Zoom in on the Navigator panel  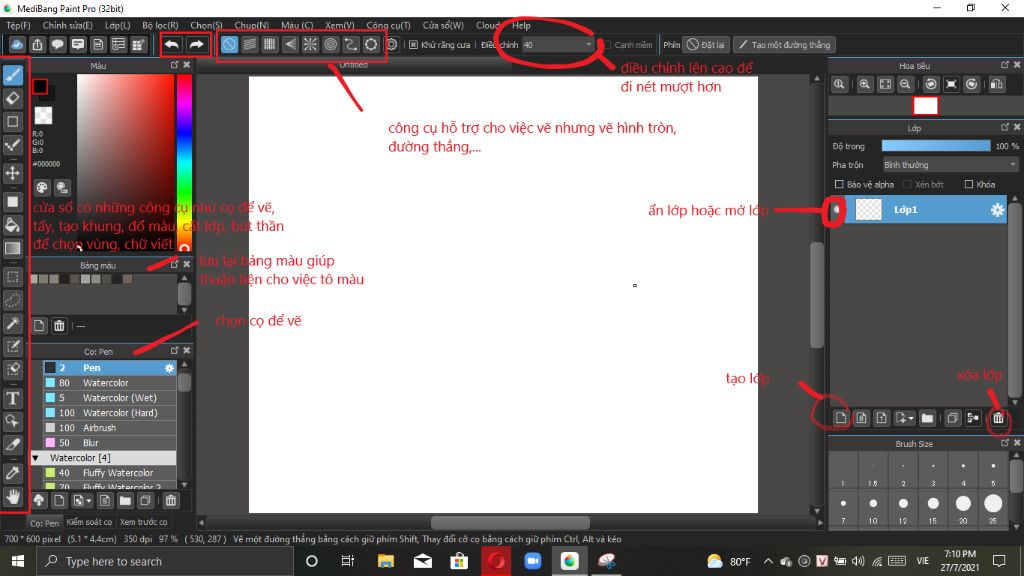coord(865,84)
